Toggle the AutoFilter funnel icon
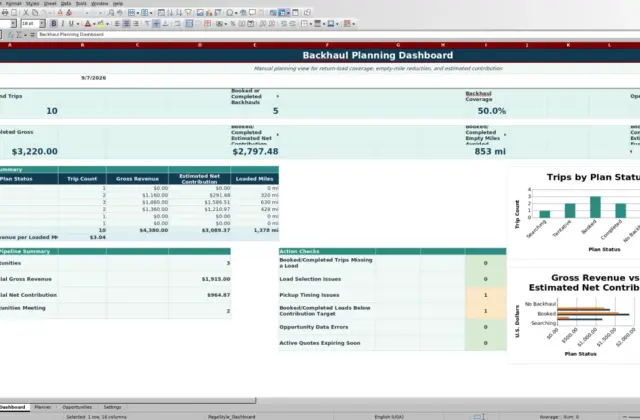 pyautogui.click(x=188, y=13)
